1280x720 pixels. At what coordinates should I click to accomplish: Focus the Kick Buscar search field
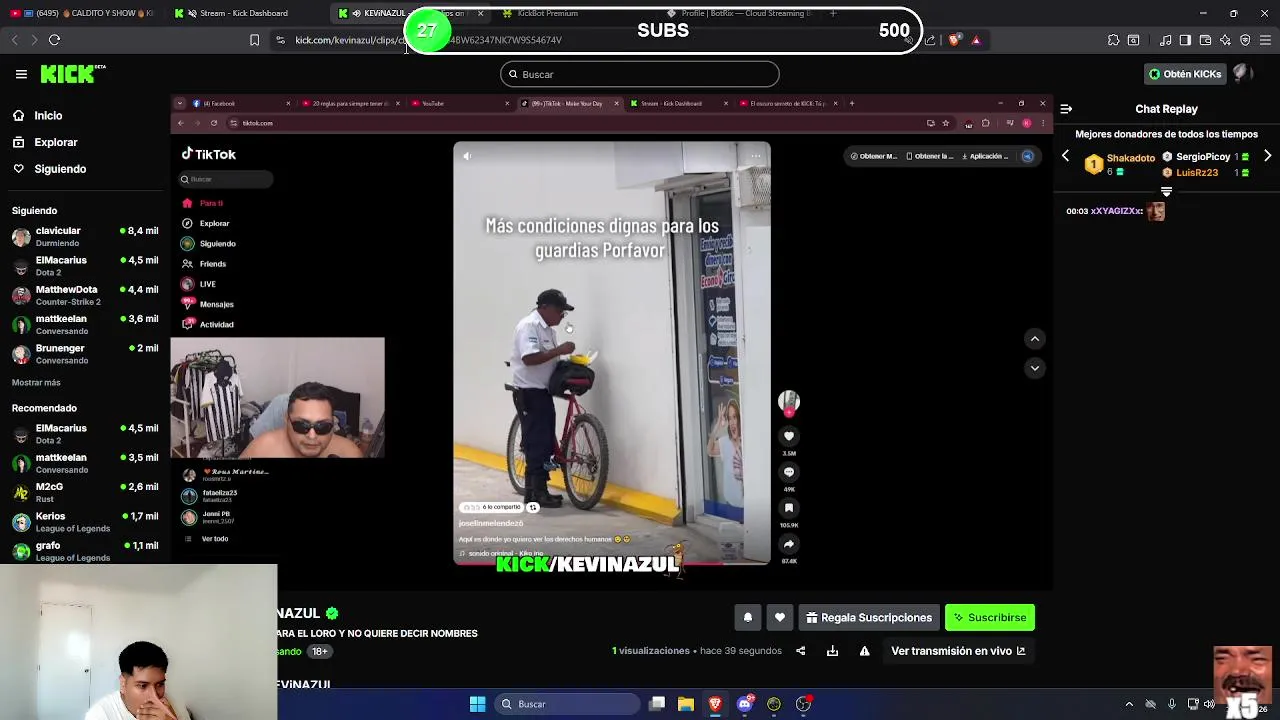(640, 74)
